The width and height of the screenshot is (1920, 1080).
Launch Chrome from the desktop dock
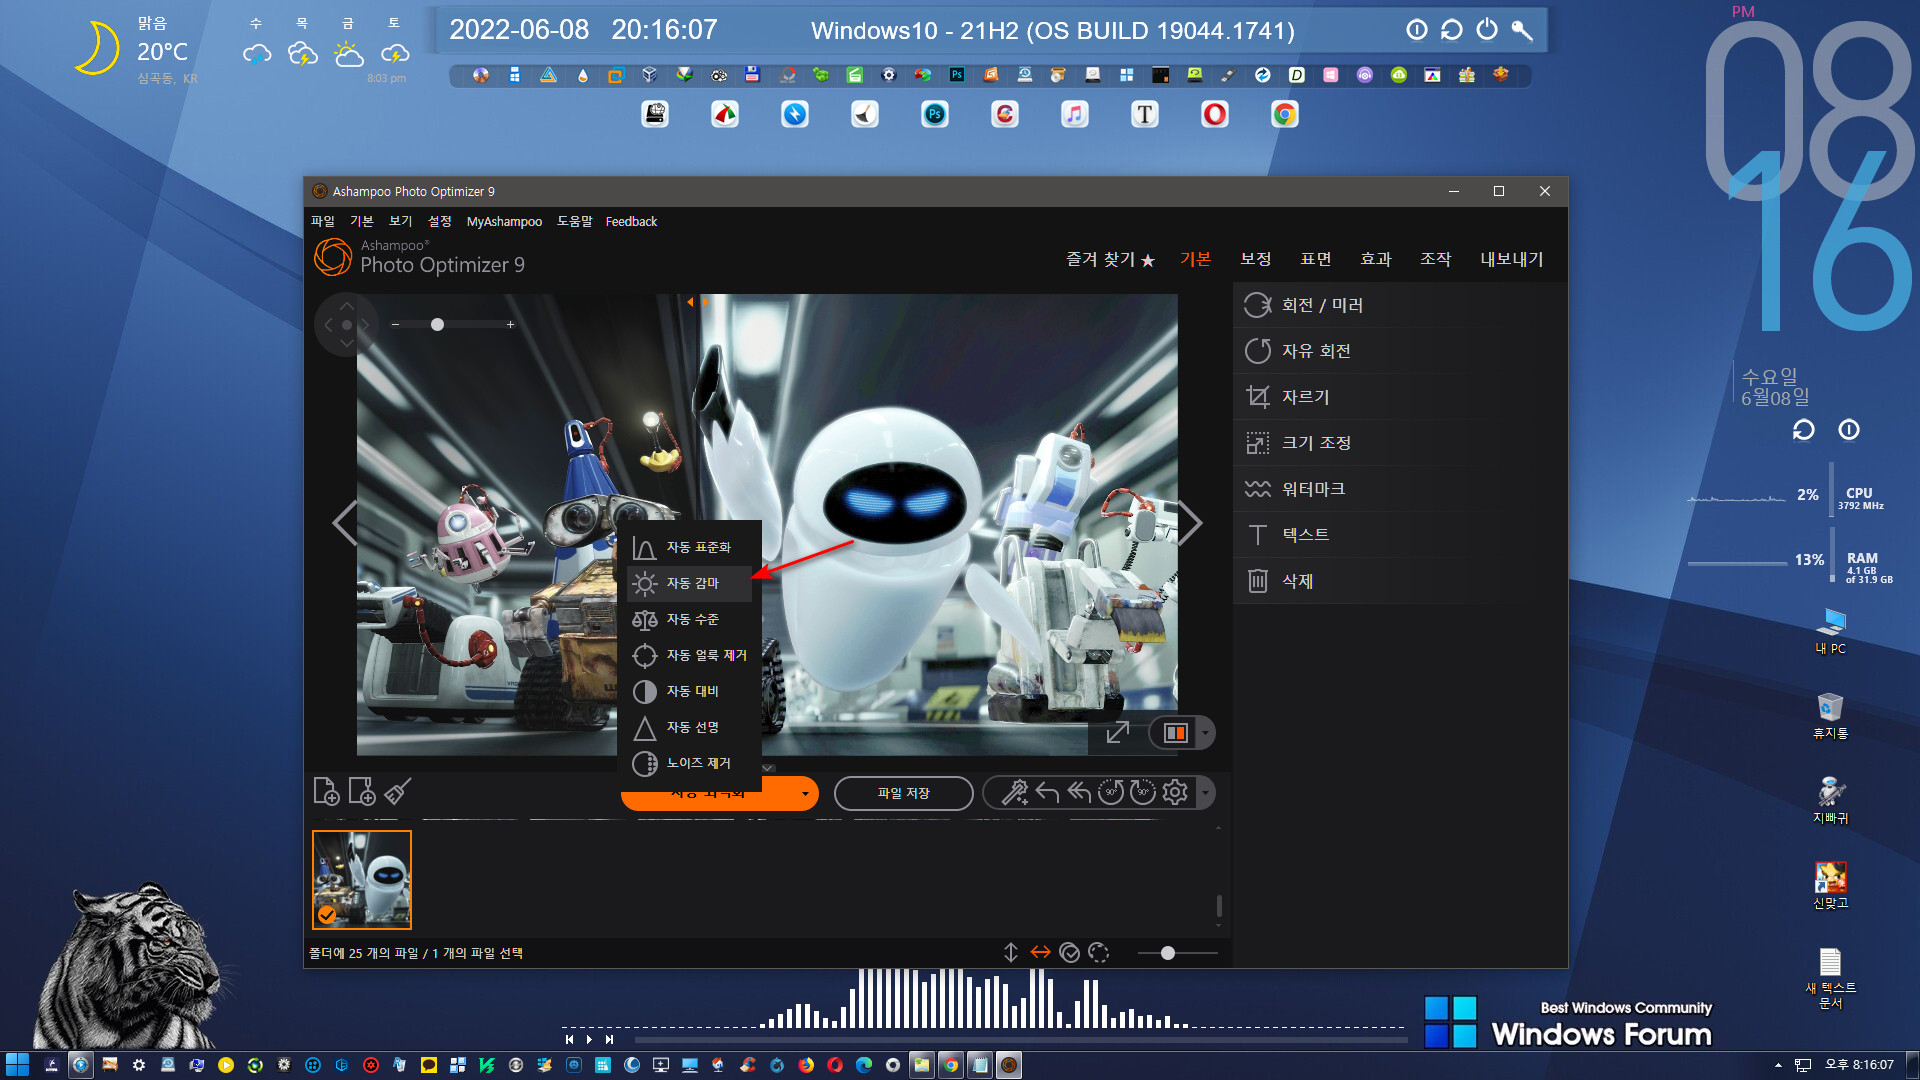pos(1284,114)
